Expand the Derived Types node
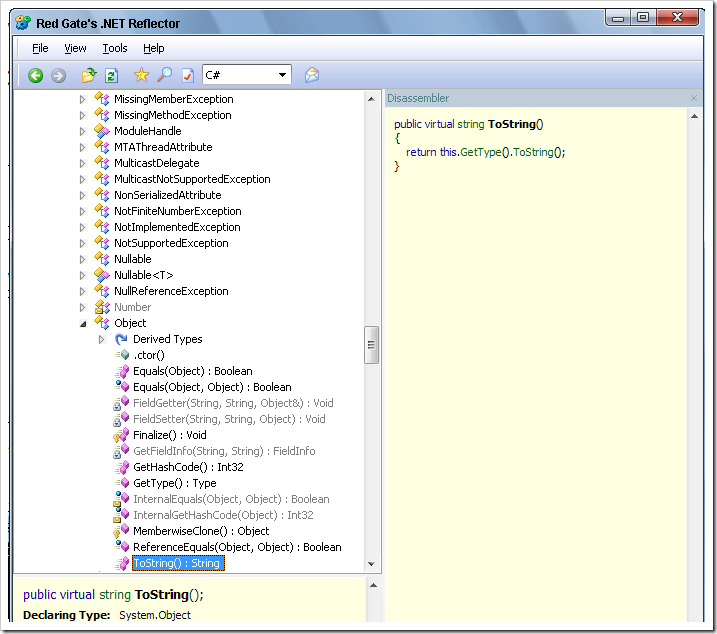The image size is (717, 634). [102, 339]
